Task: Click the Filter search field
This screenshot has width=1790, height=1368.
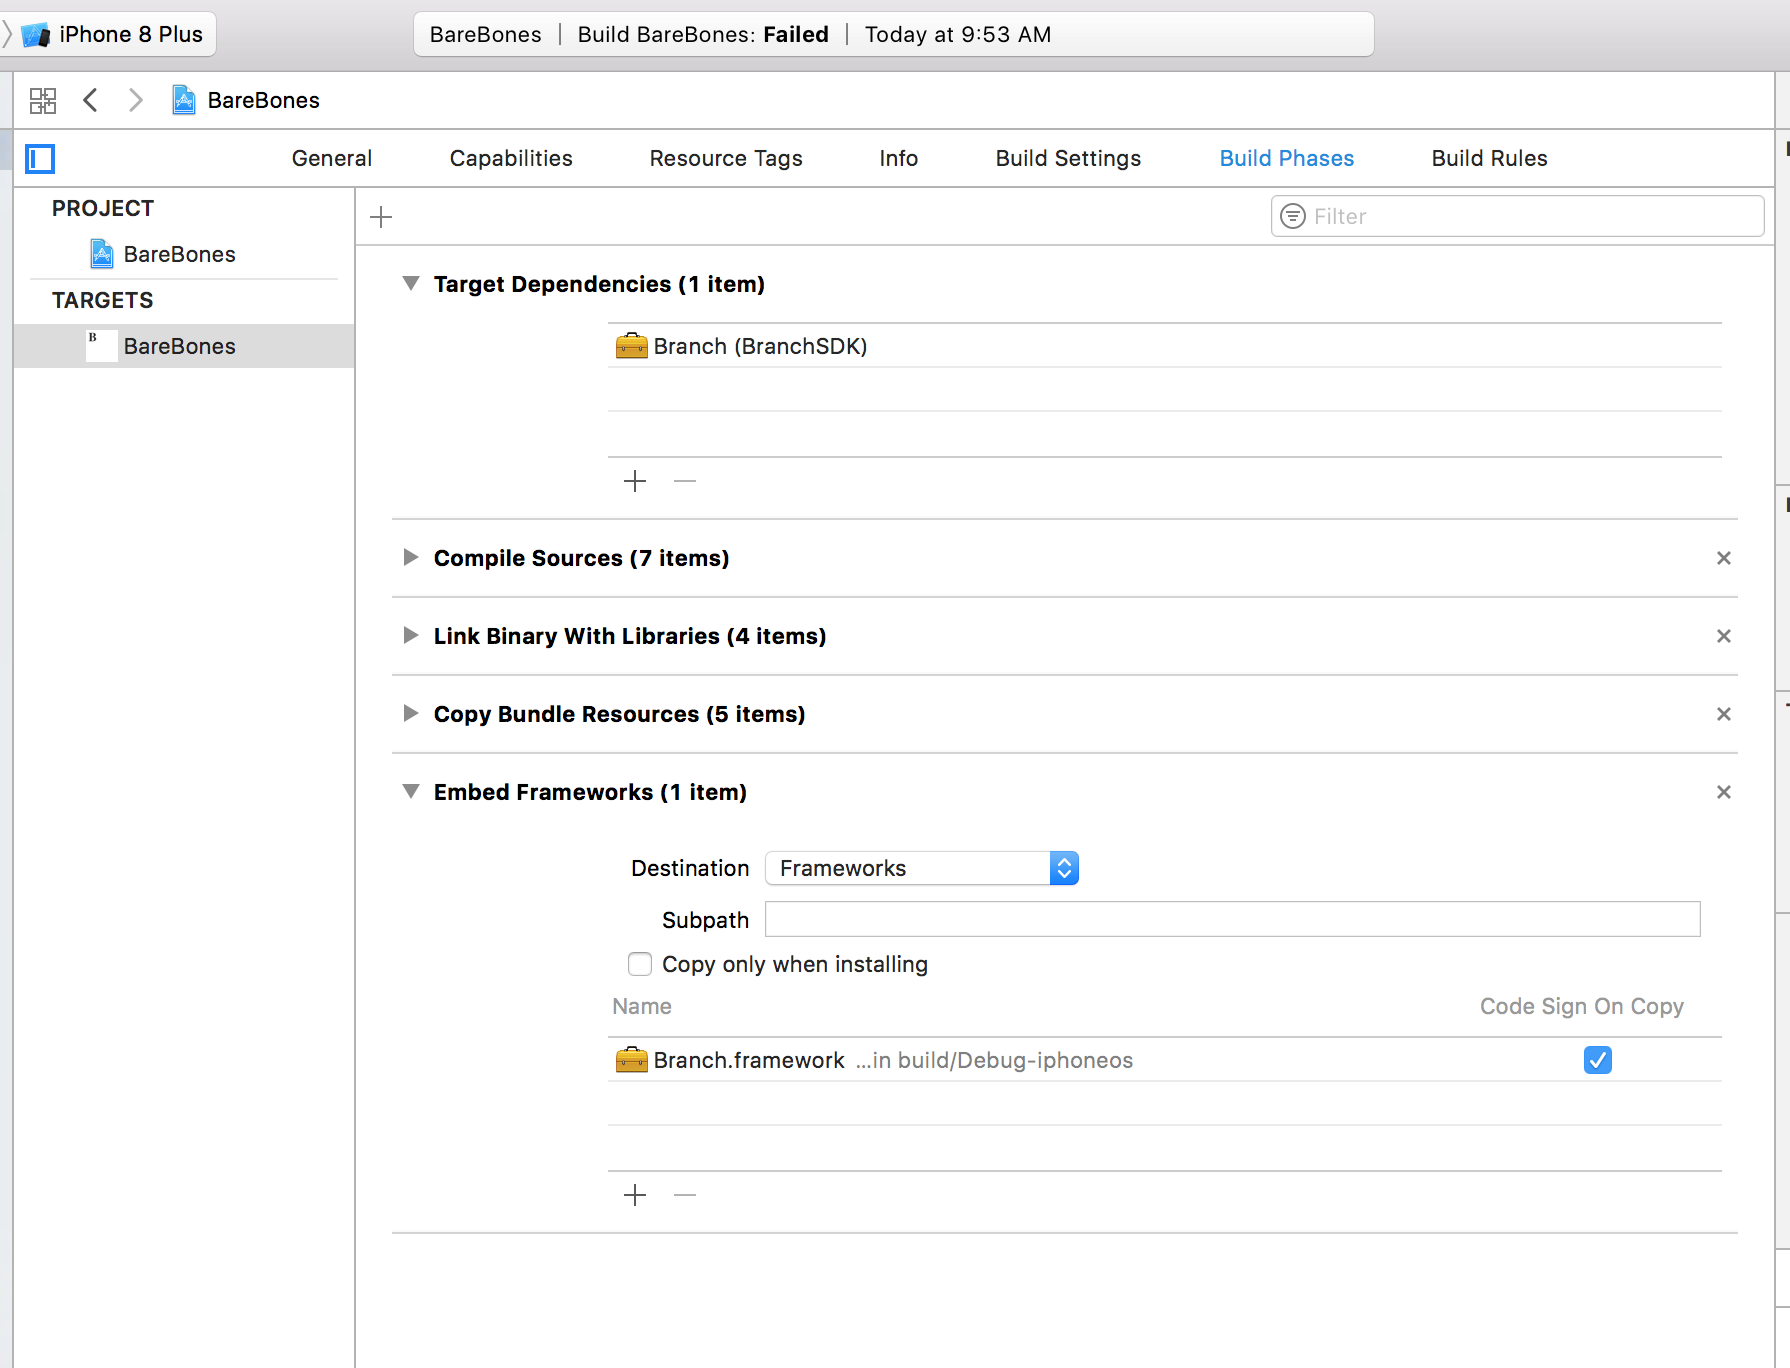Action: coord(1518,216)
